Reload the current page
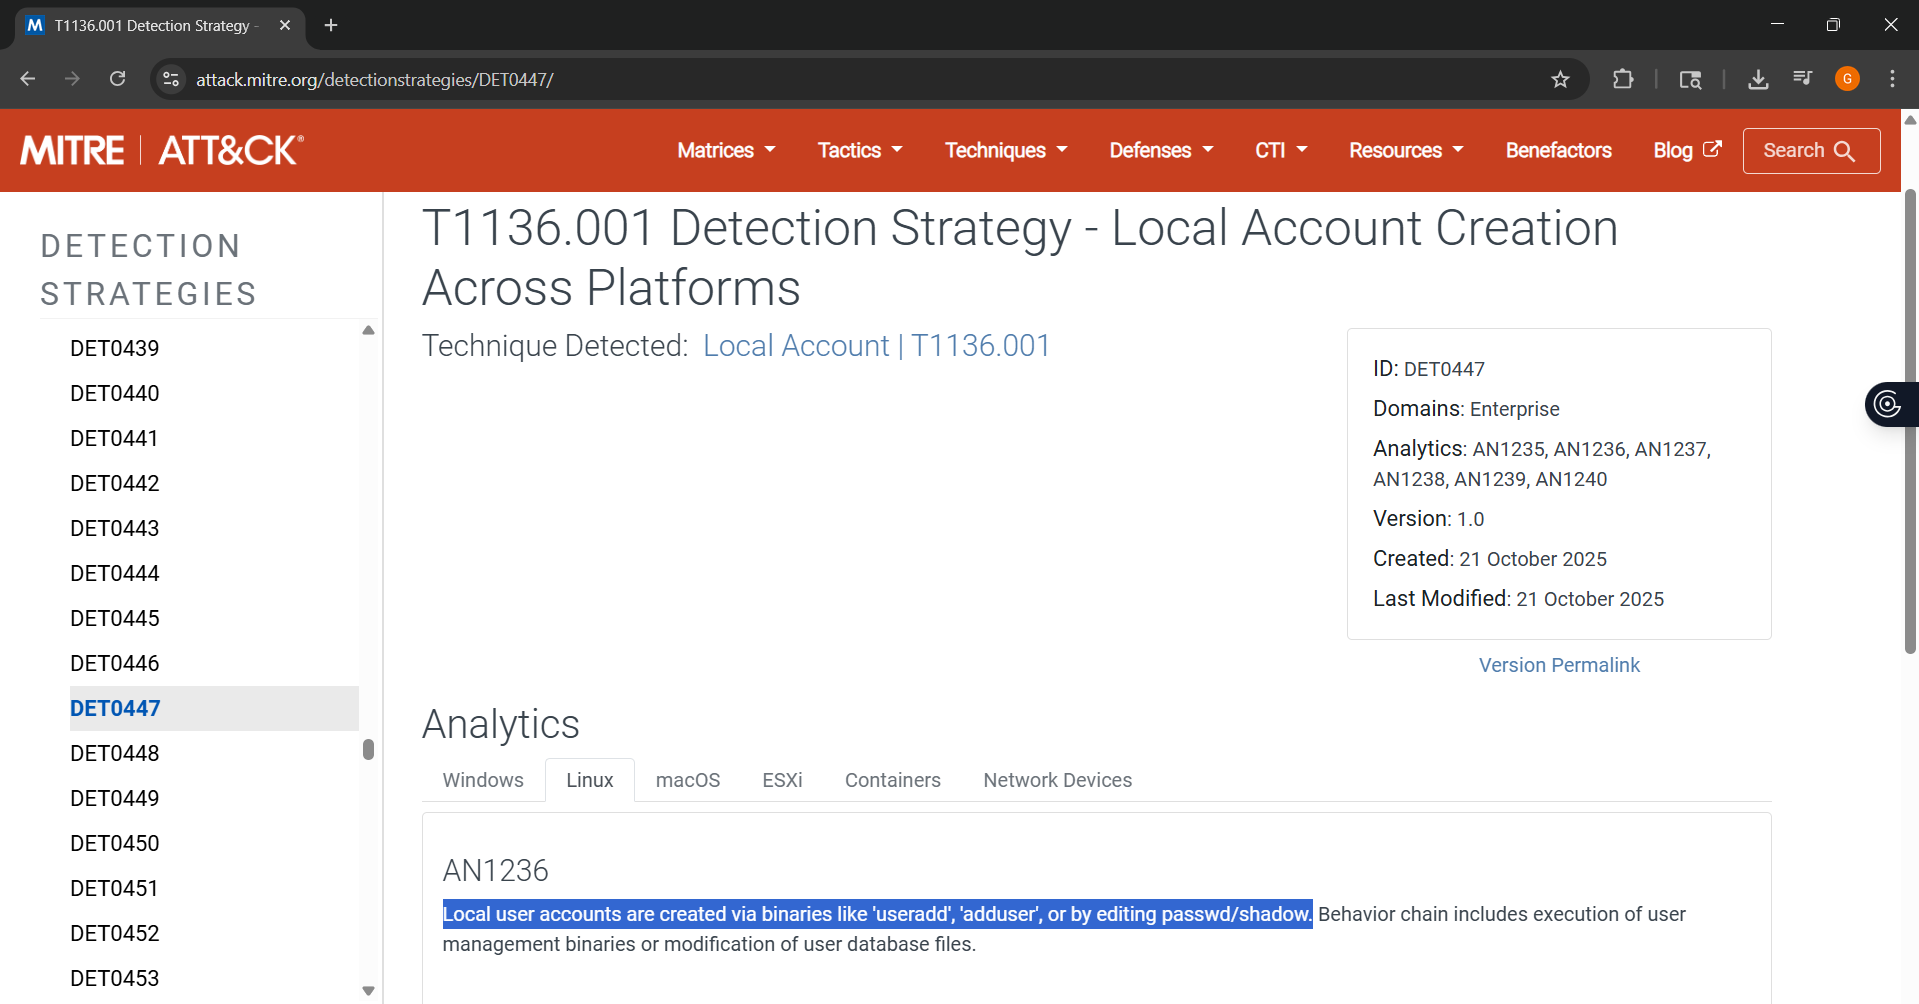Viewport: 1919px width, 1004px height. pos(118,79)
